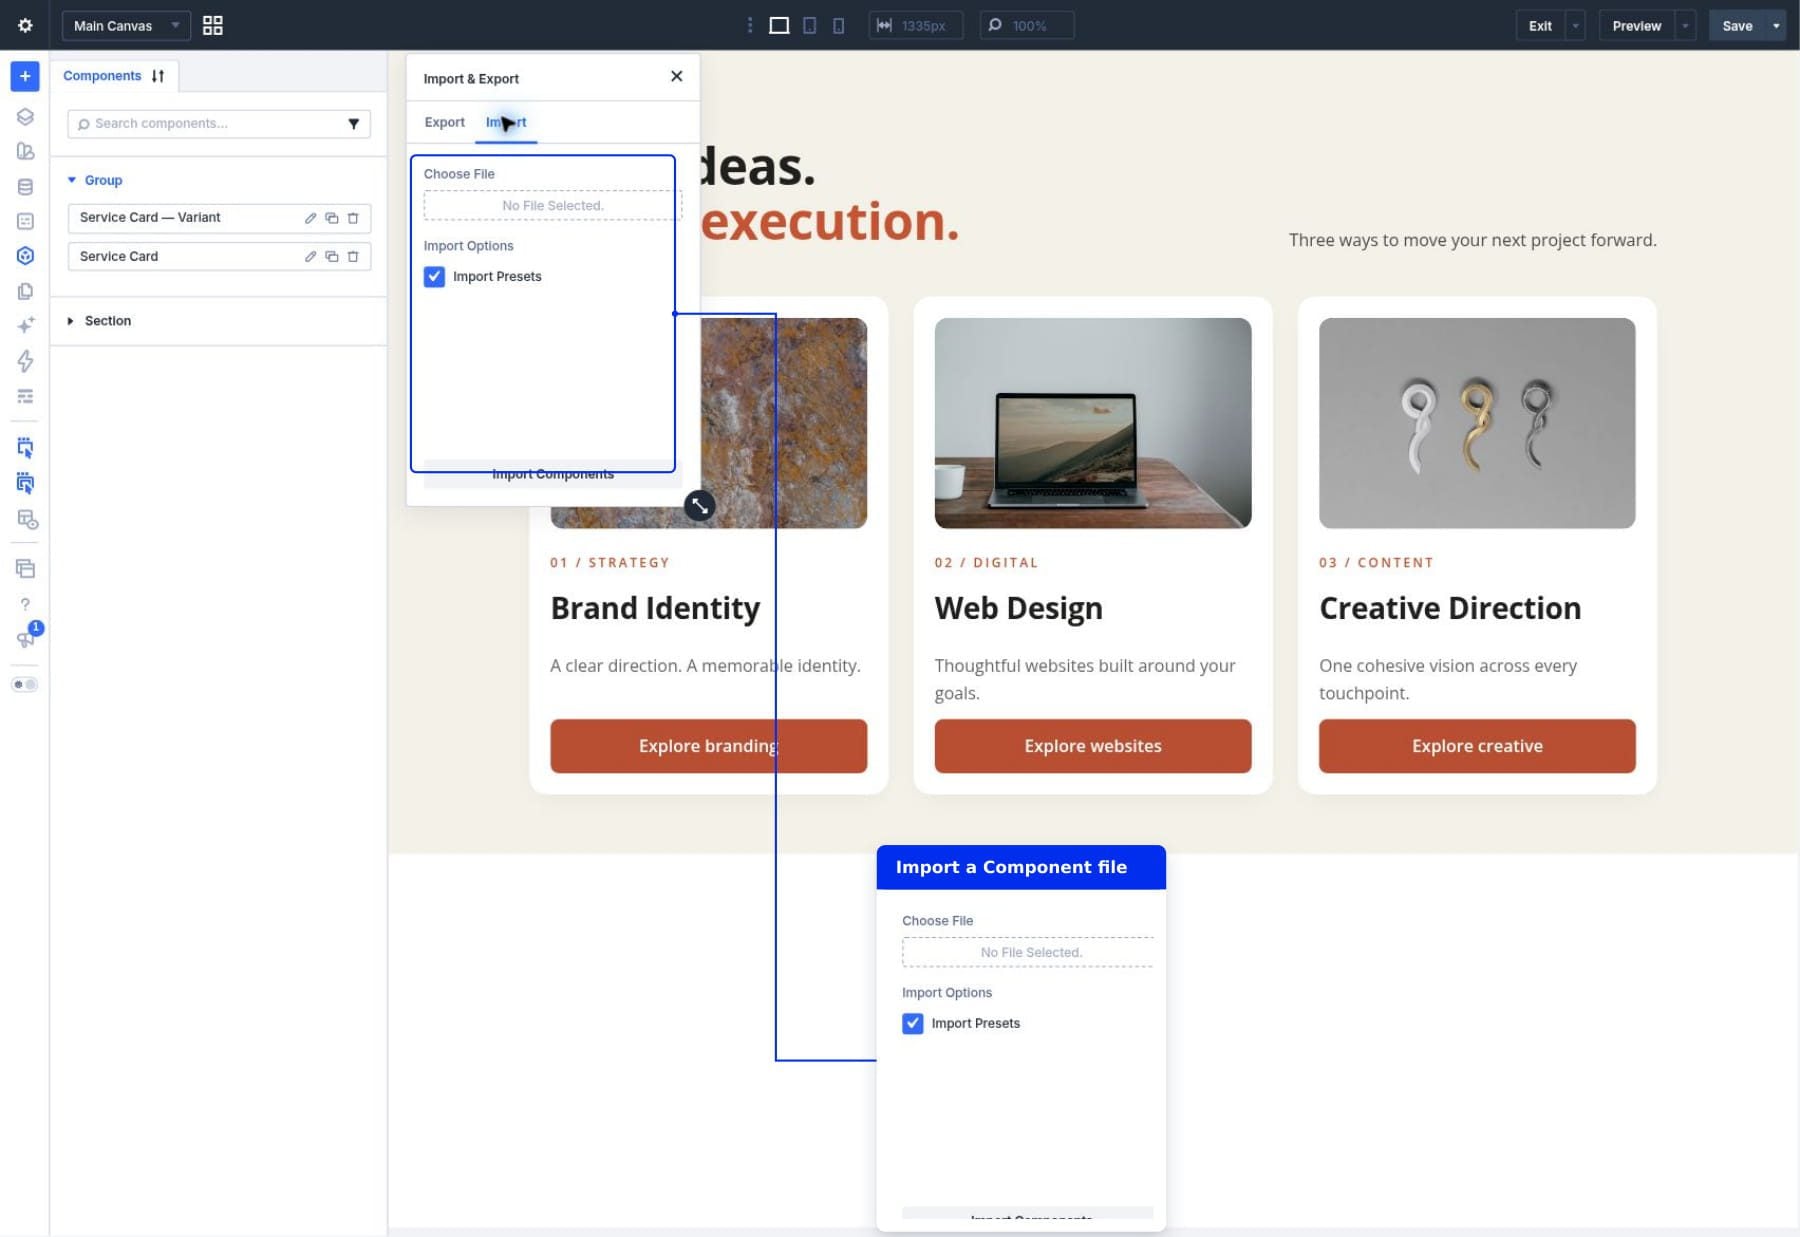The width and height of the screenshot is (1800, 1237).
Task: Toggle Import Presets checkbox in dialog
Action: 434,277
